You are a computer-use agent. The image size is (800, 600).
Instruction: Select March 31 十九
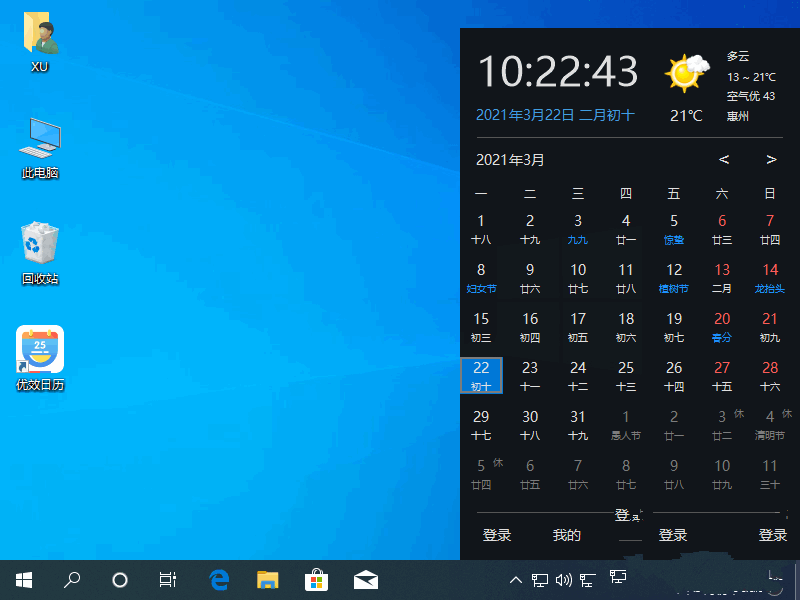click(x=578, y=424)
